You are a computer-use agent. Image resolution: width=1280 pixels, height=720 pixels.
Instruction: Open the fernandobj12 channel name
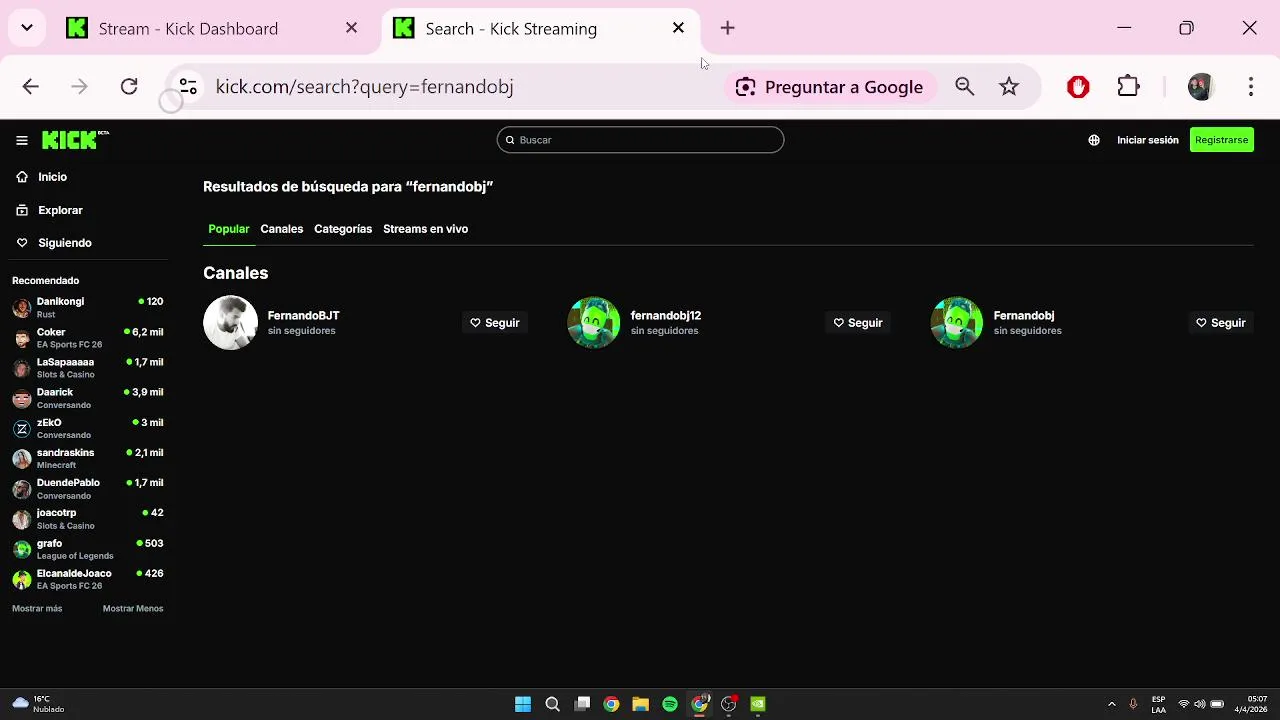click(x=666, y=315)
